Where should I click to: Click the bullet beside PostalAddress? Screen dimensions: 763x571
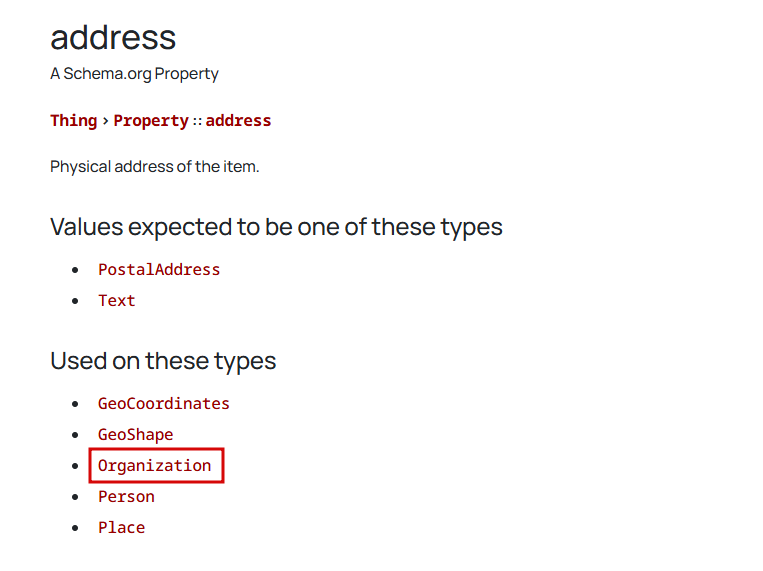click(x=74, y=270)
